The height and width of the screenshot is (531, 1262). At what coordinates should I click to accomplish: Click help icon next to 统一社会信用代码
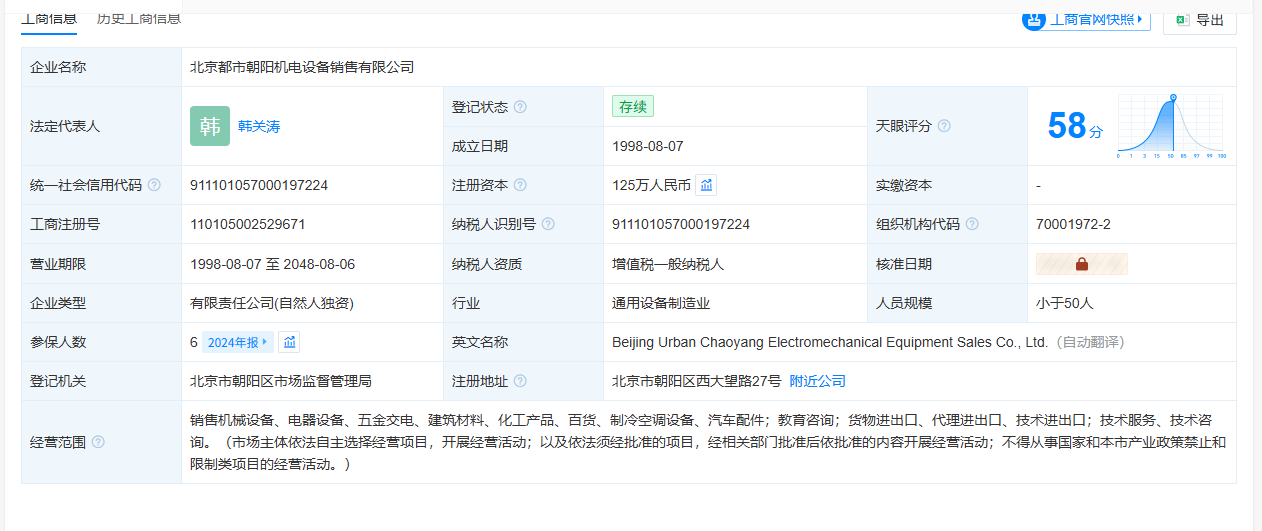tap(154, 185)
